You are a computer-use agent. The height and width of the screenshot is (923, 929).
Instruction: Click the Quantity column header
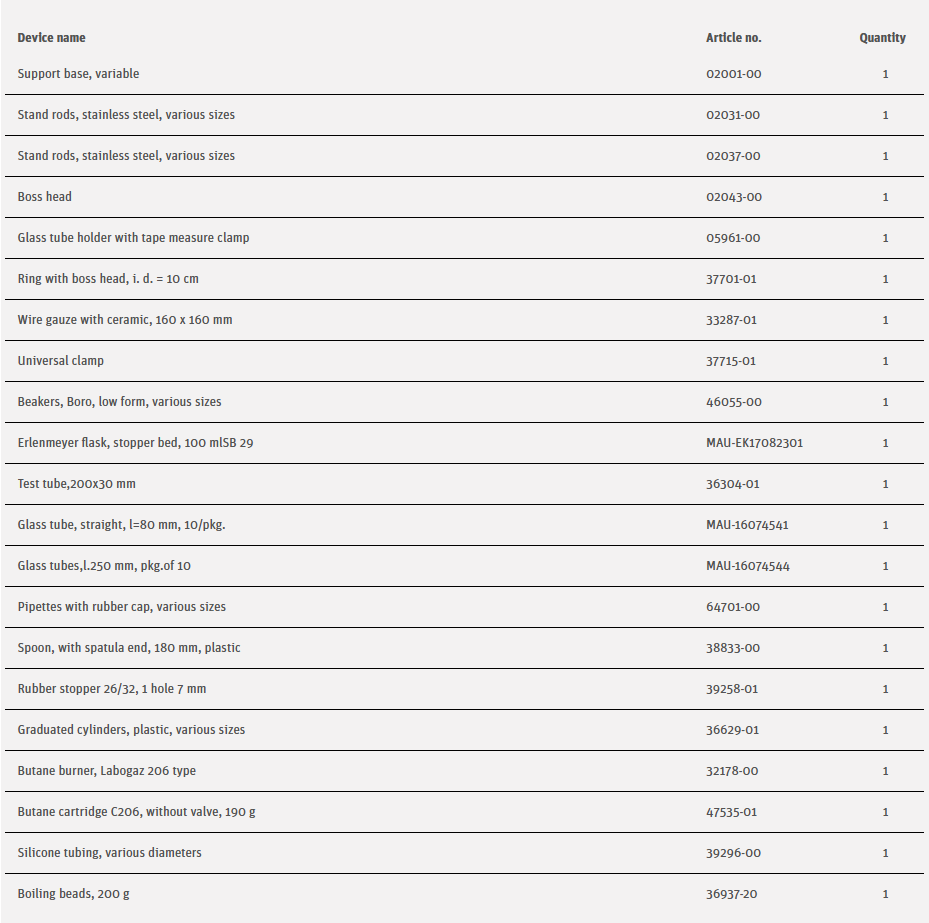coord(882,38)
